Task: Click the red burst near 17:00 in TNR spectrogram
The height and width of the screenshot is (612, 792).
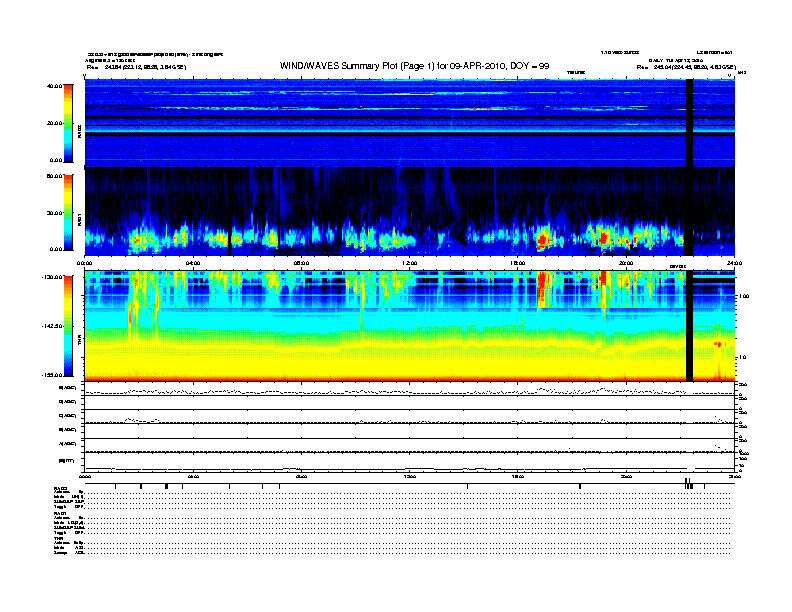Action: (542, 289)
